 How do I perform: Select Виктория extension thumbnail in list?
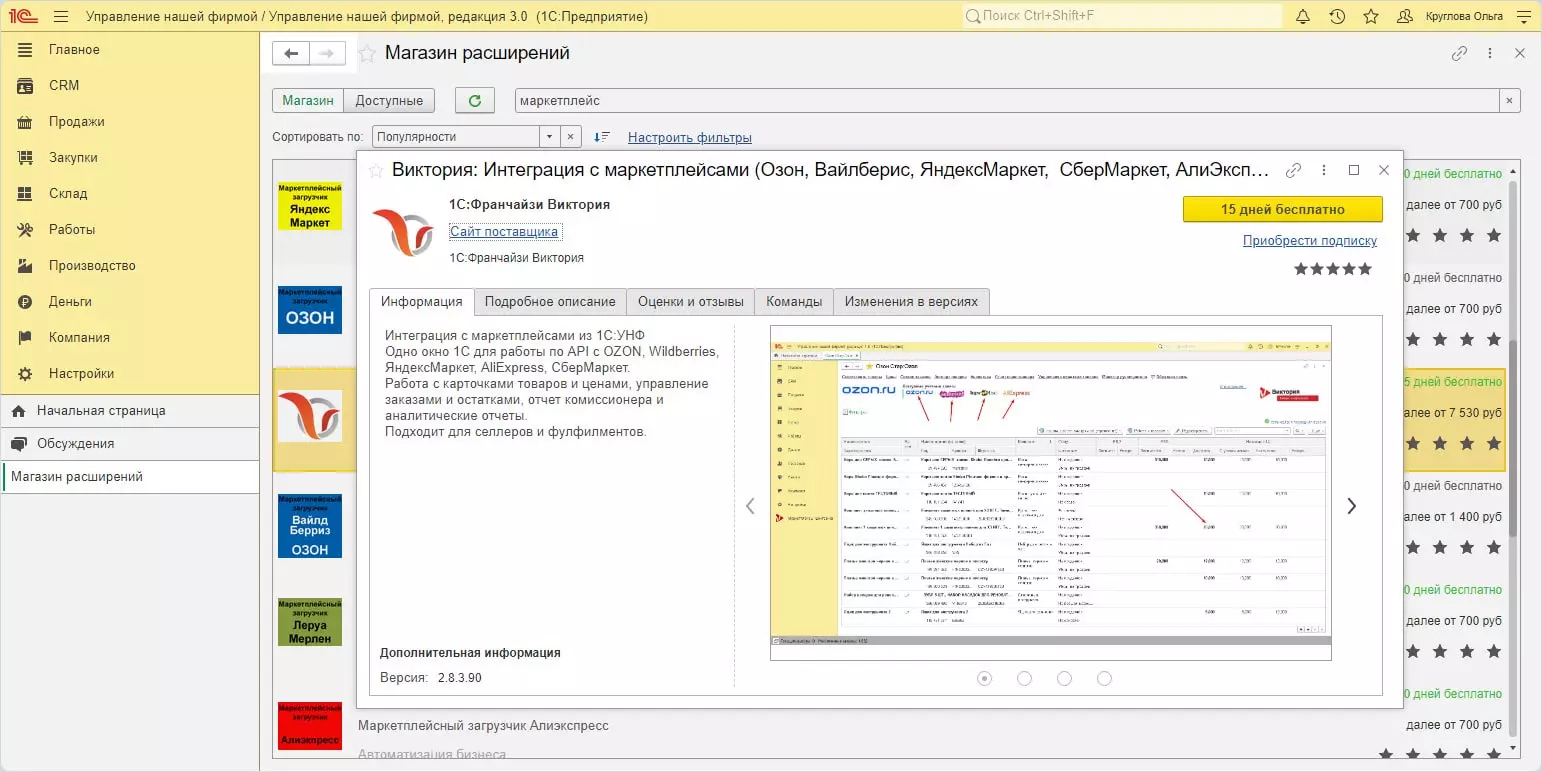[310, 416]
